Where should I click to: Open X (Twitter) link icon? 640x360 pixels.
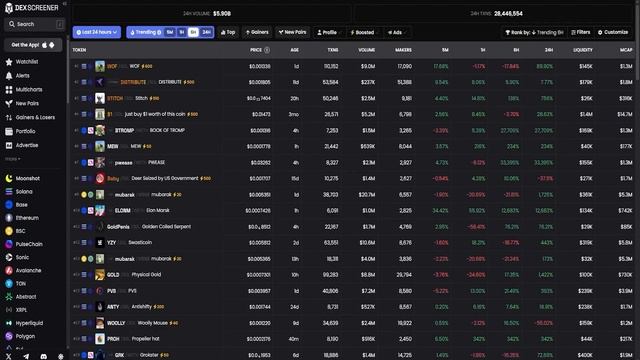click(x=9, y=356)
